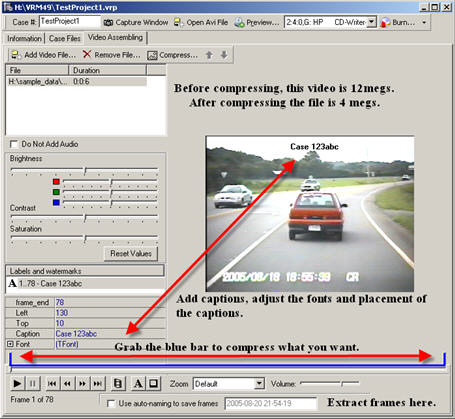The width and height of the screenshot is (455, 419).
Task: Click the blue channel slider
Action: click(x=110, y=203)
